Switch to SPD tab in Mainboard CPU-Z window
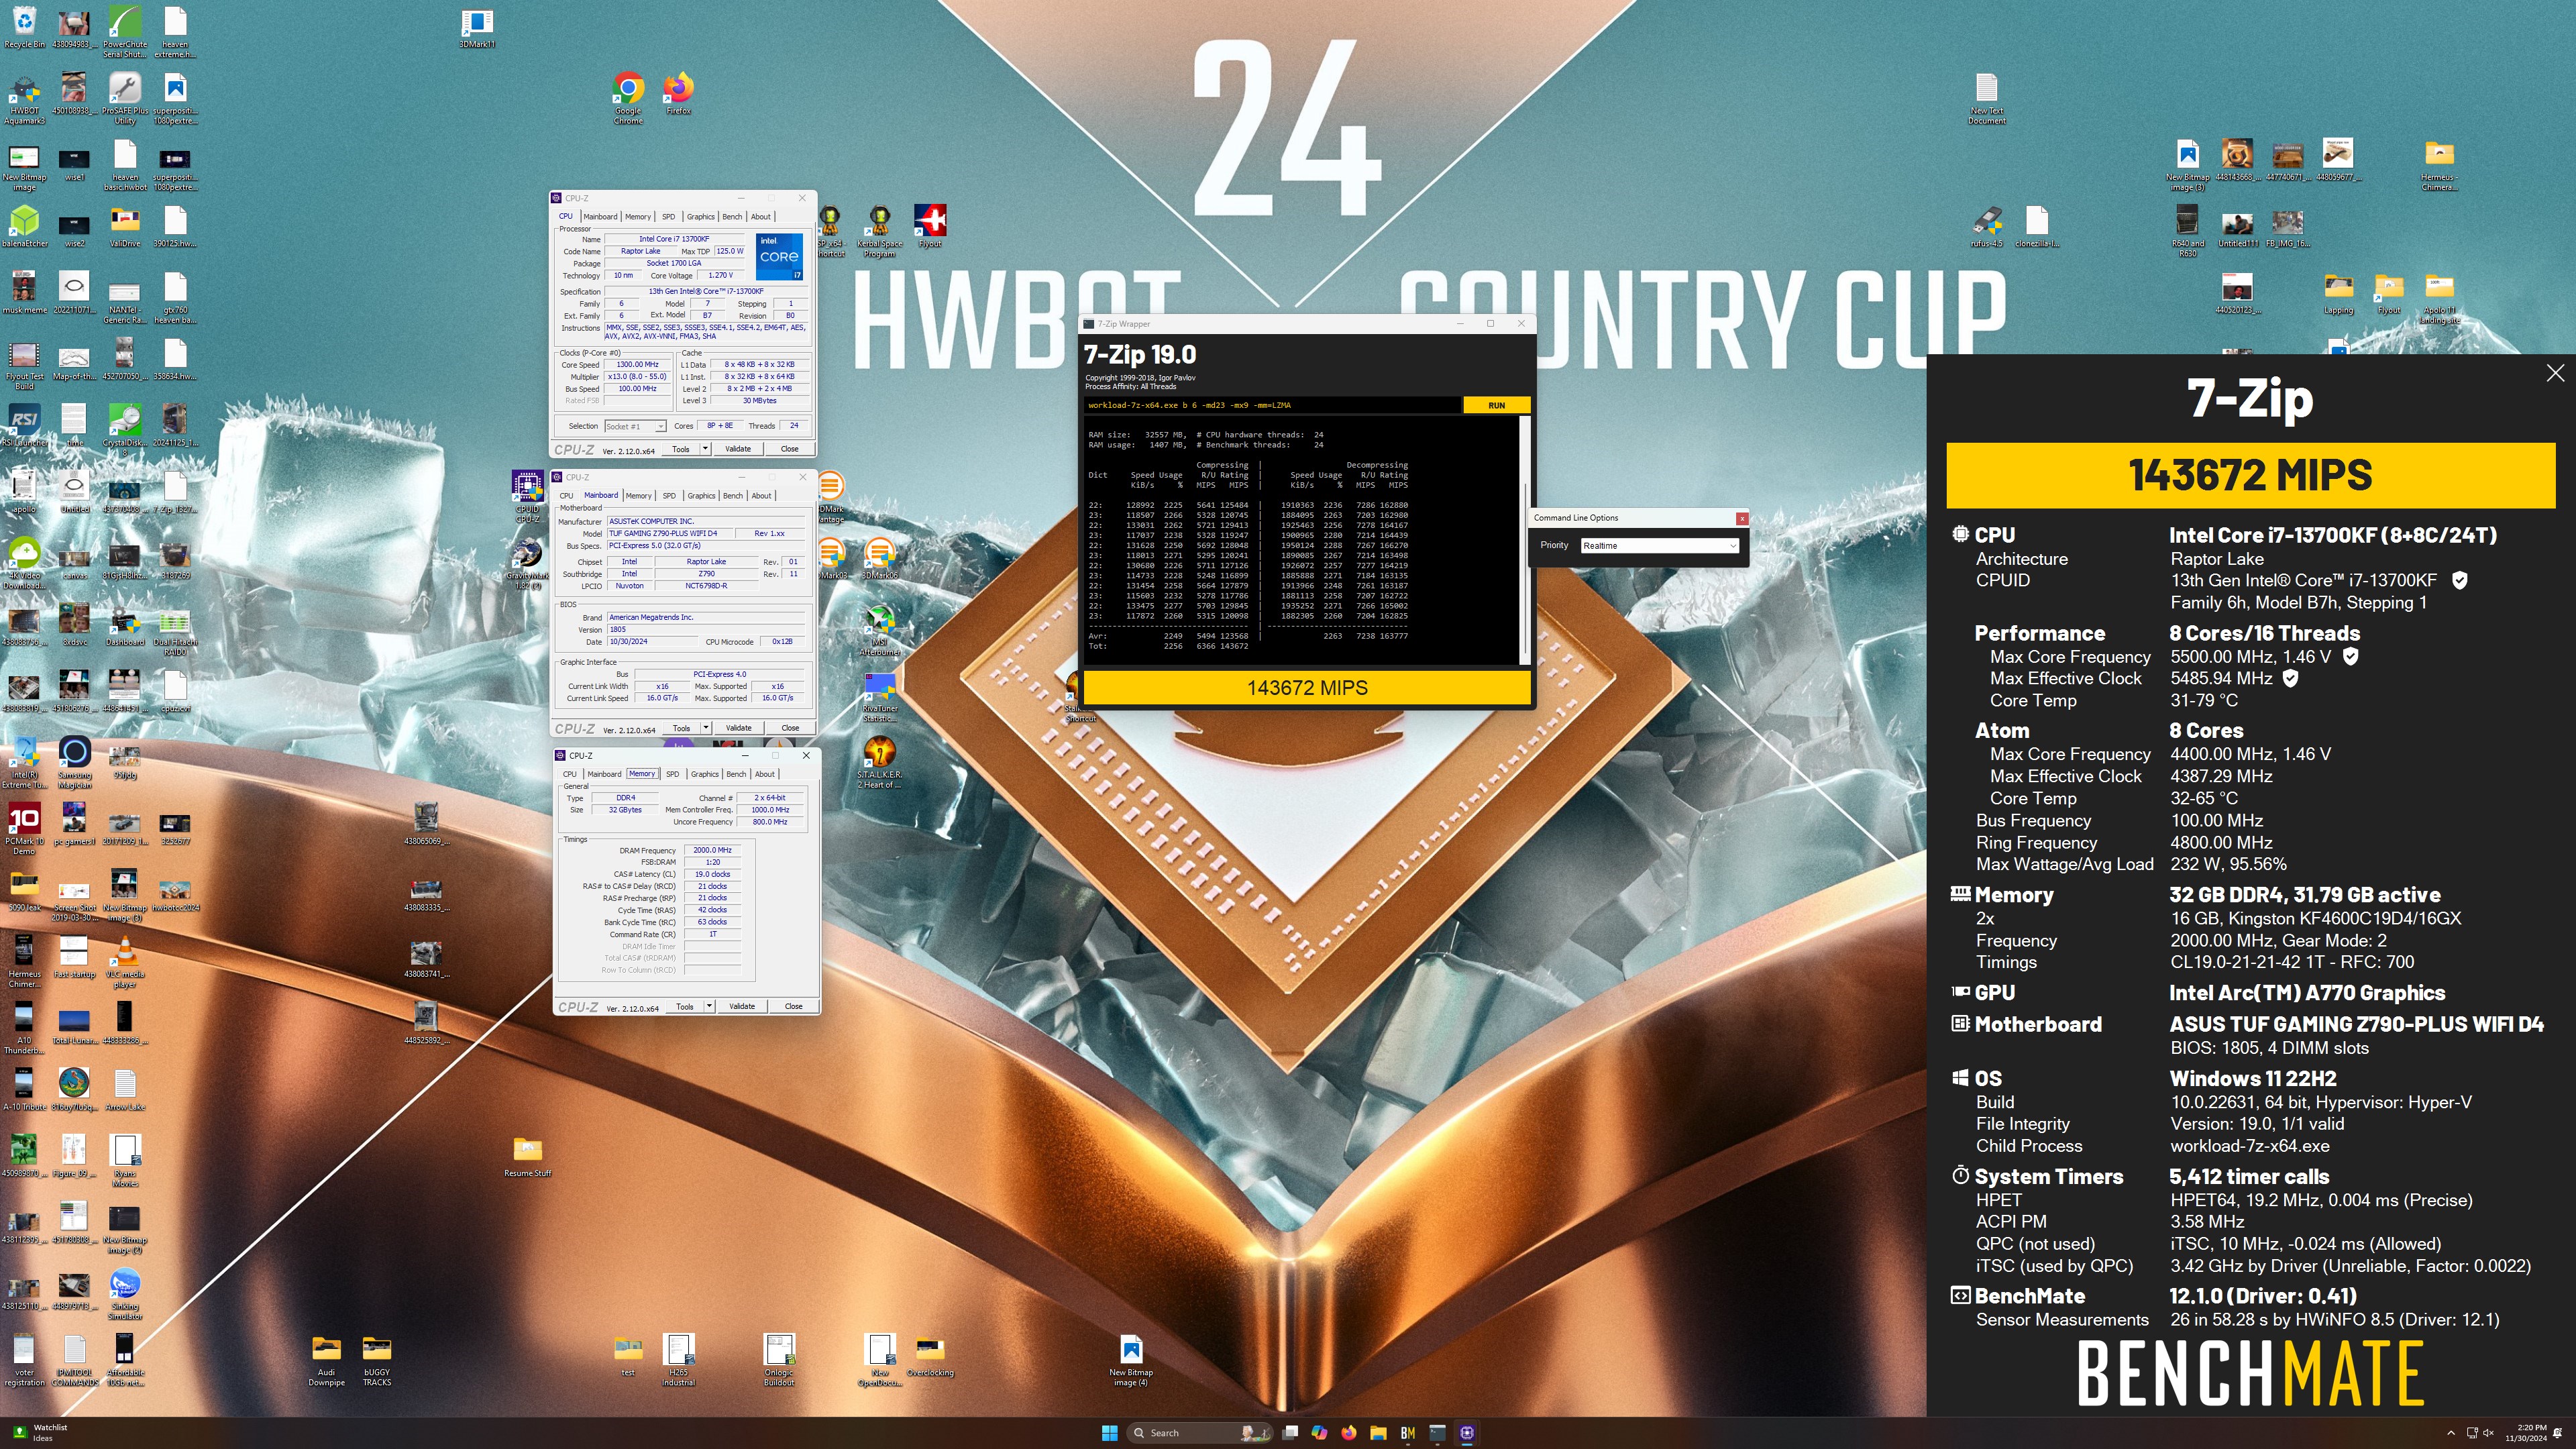The width and height of the screenshot is (2576, 1449). point(669,495)
